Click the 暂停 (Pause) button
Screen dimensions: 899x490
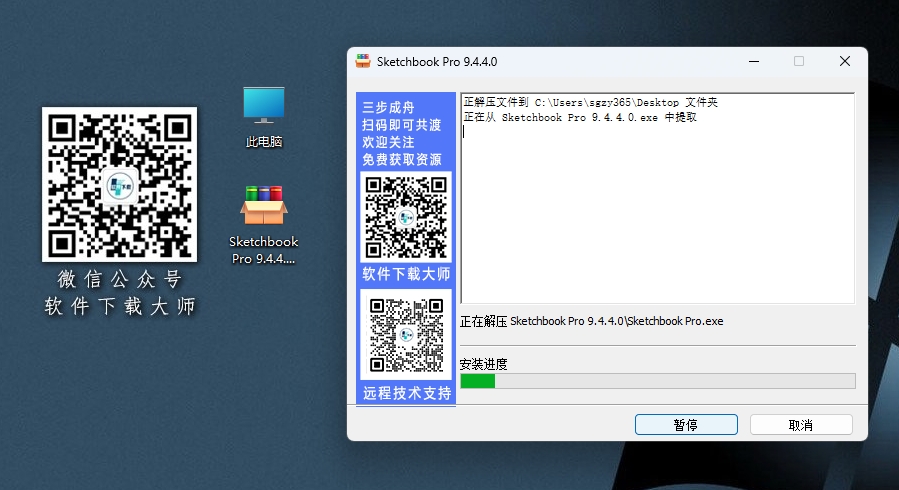click(686, 425)
